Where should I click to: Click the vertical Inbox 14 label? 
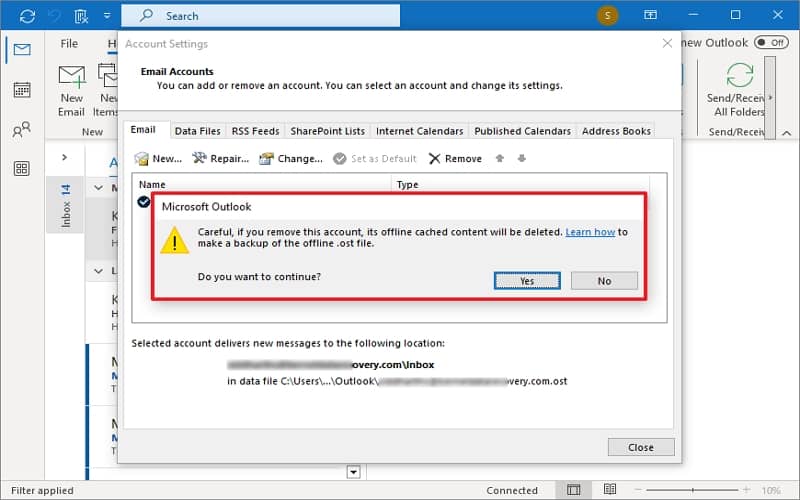click(65, 206)
